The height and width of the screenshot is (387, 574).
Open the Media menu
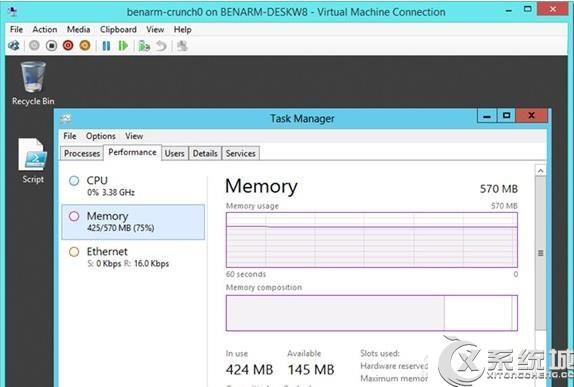click(78, 29)
